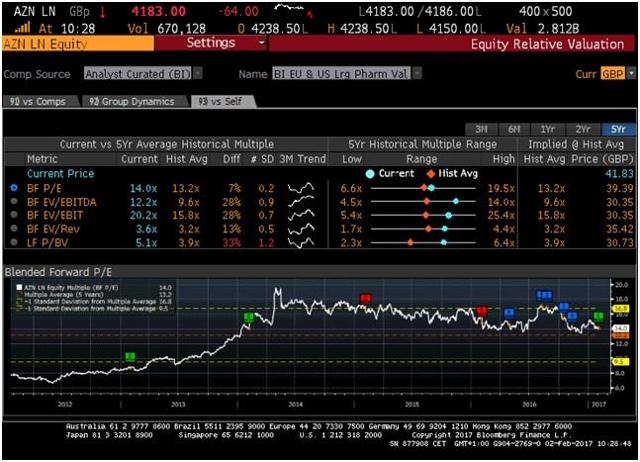Click the double blue event marker on chart
This screenshot has height=462, width=640.
544,295
